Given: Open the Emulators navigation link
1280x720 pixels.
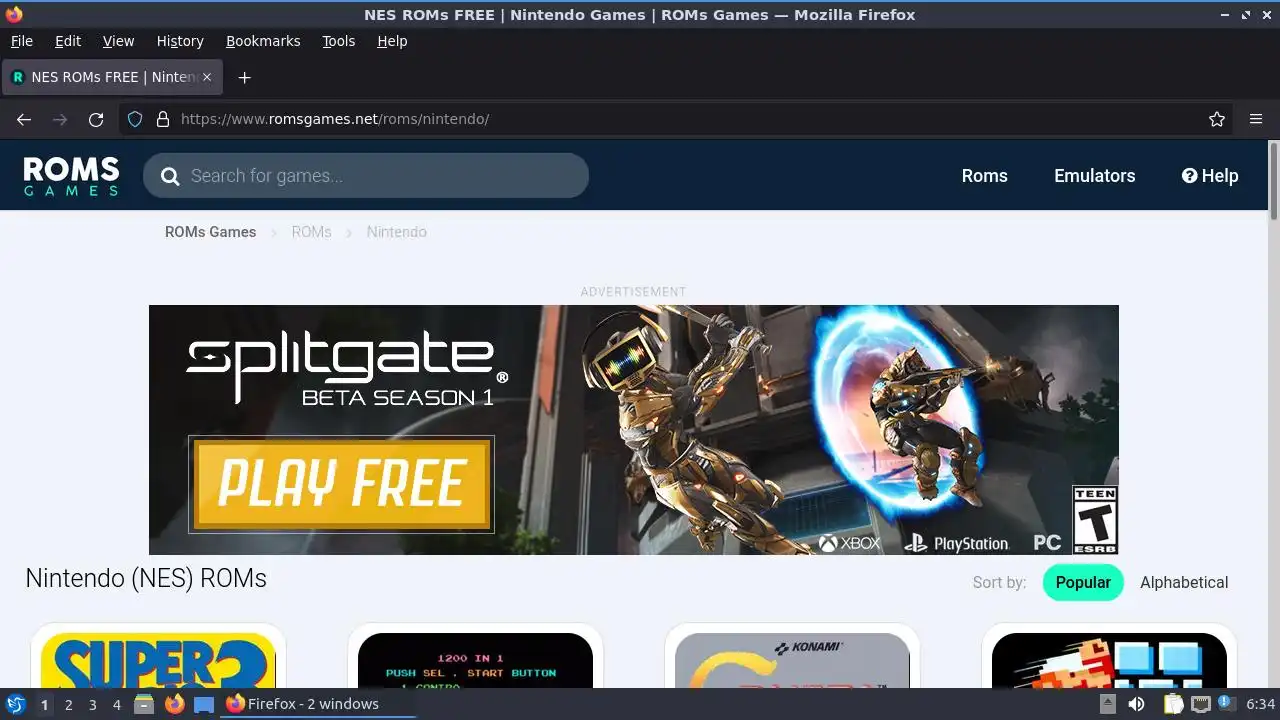Looking at the screenshot, I should (x=1094, y=176).
